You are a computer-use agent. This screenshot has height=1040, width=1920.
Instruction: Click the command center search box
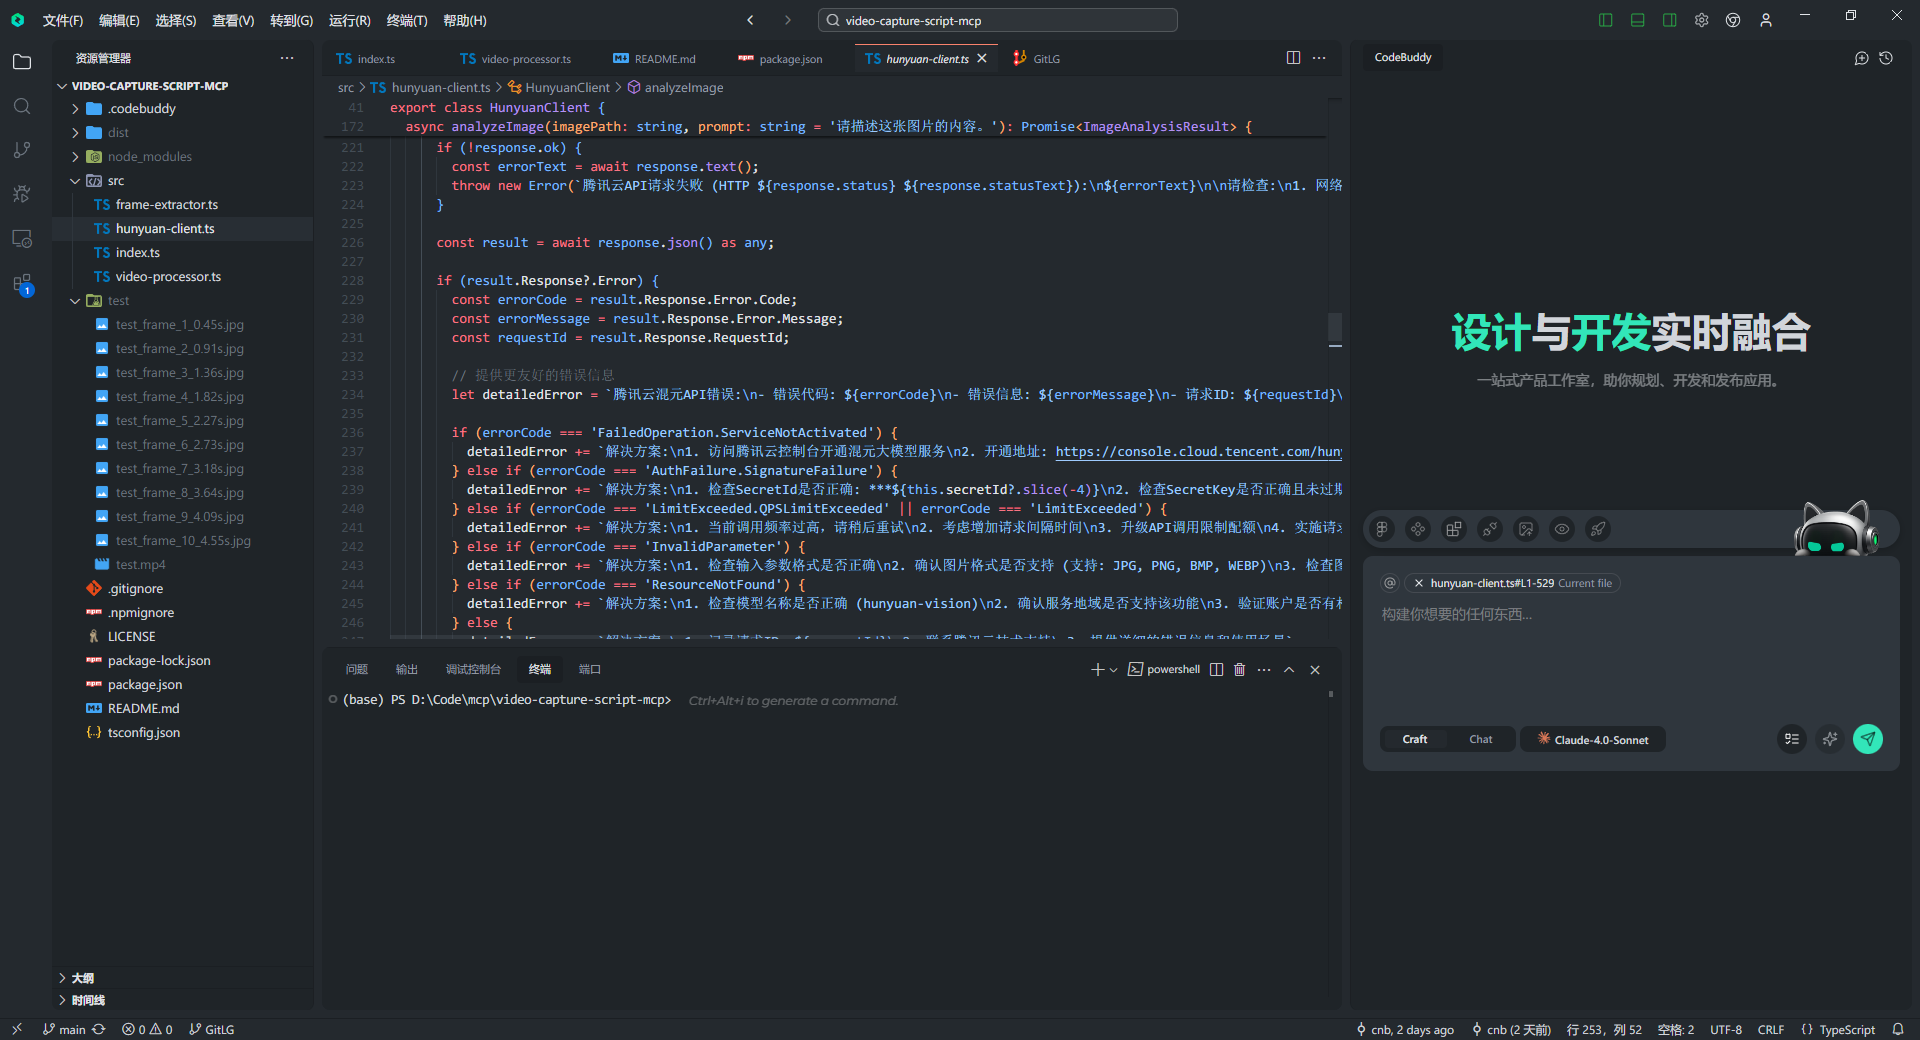(x=998, y=20)
